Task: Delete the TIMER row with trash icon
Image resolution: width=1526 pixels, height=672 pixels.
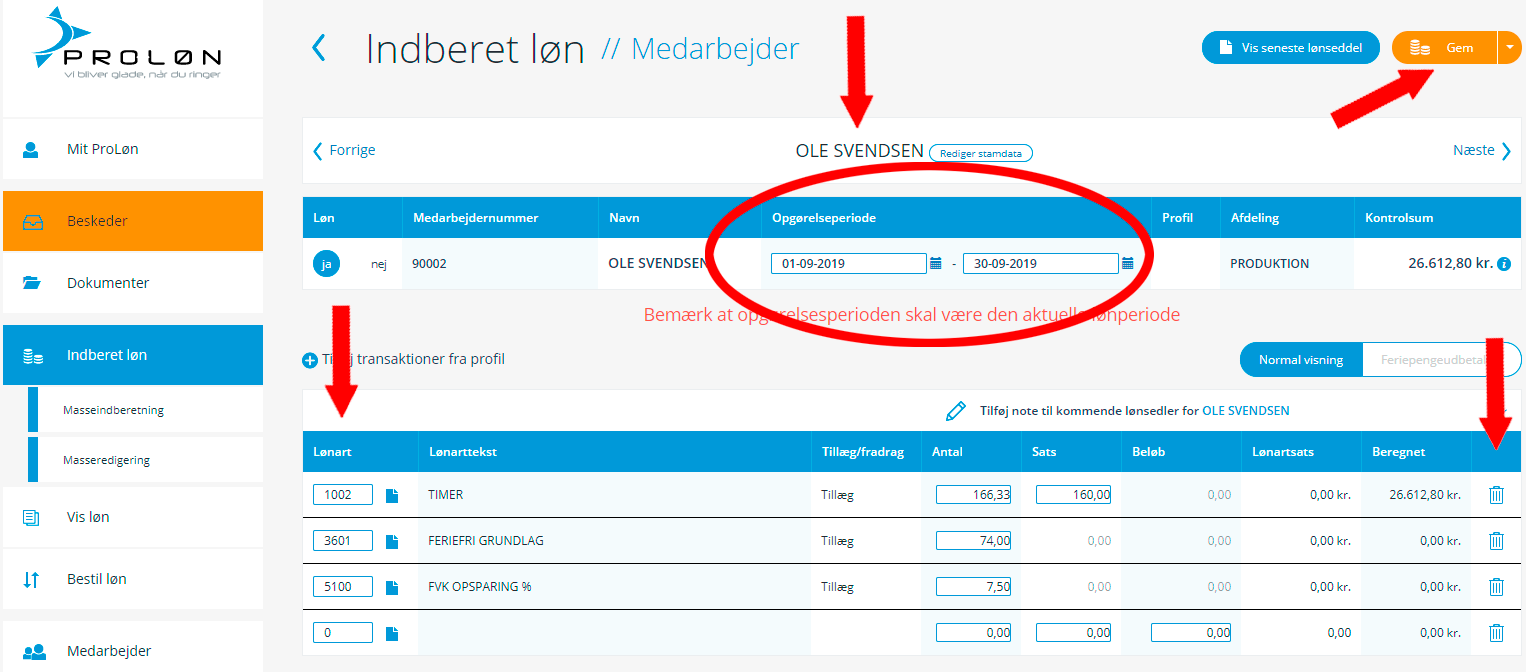Action: (x=1496, y=494)
